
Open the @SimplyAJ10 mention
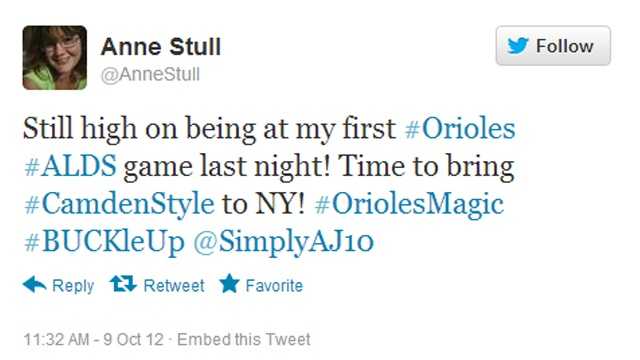[283, 242]
